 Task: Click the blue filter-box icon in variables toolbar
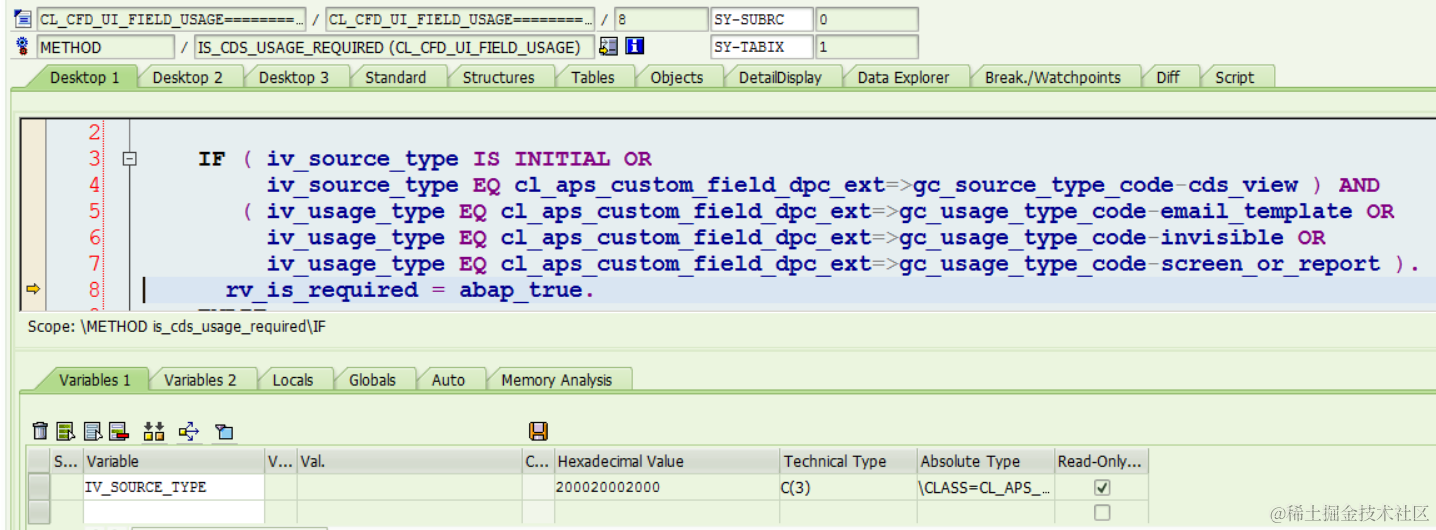point(224,431)
